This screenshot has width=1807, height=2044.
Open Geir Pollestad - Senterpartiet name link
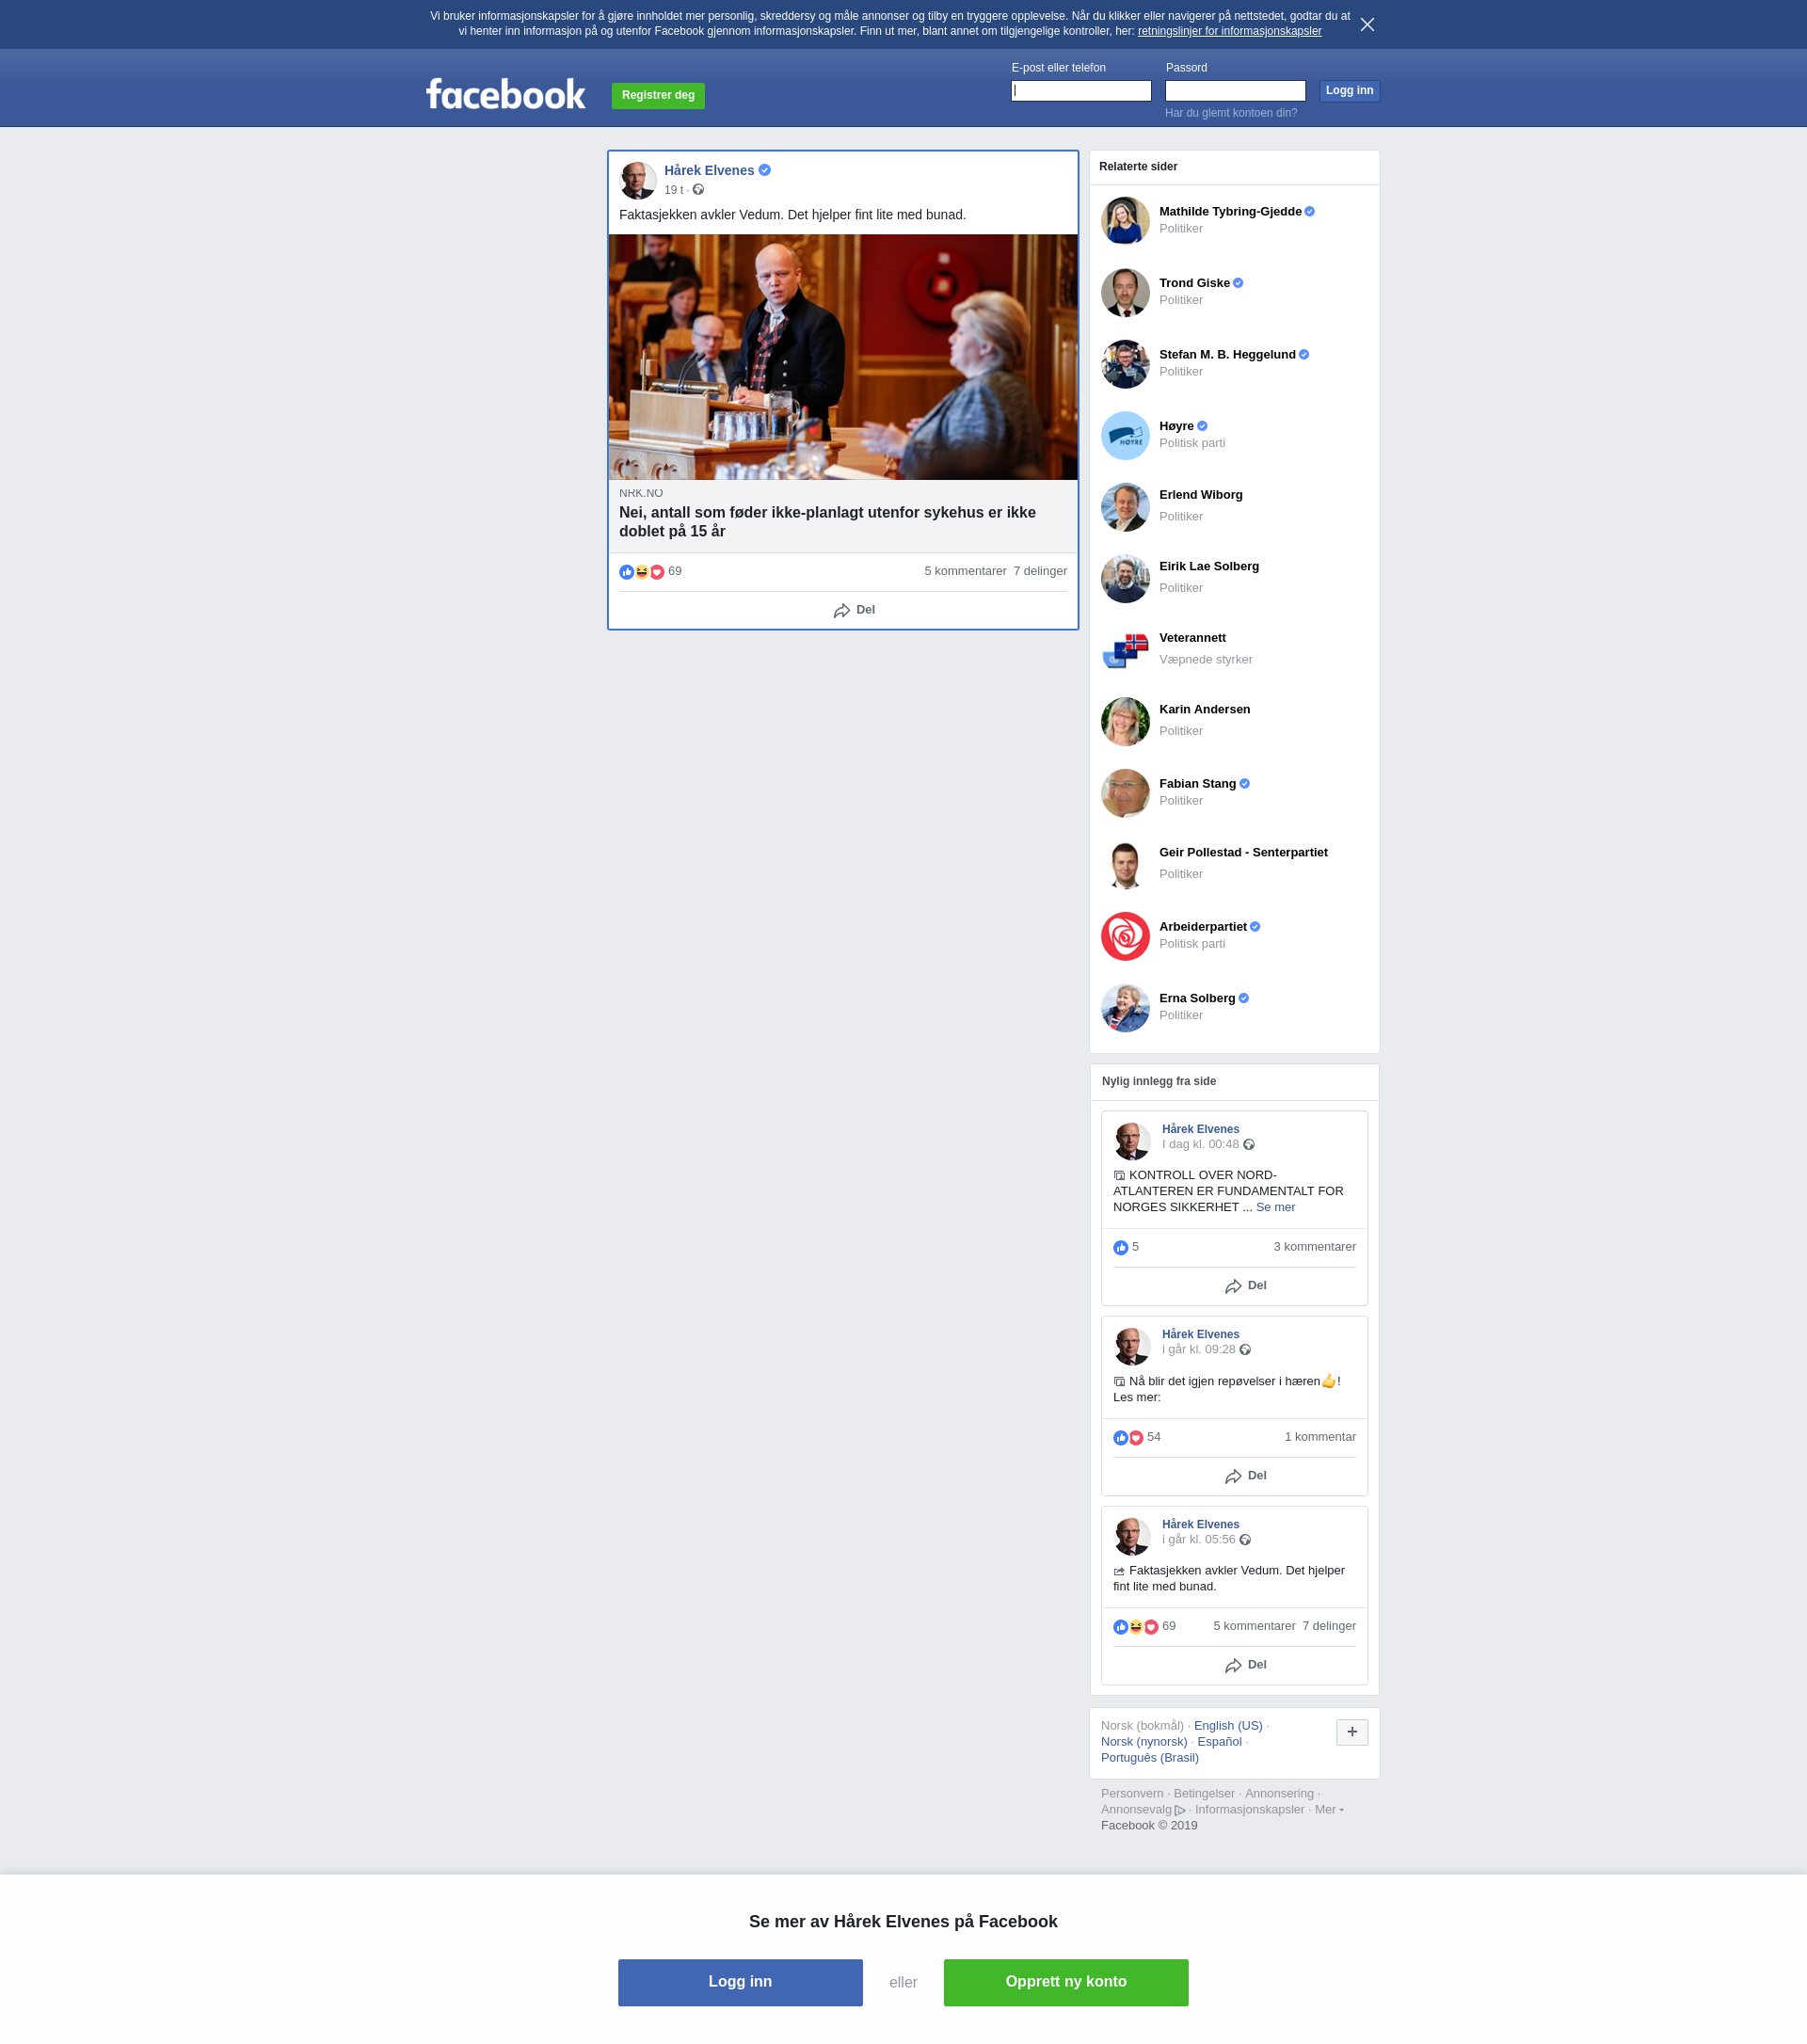pos(1243,853)
